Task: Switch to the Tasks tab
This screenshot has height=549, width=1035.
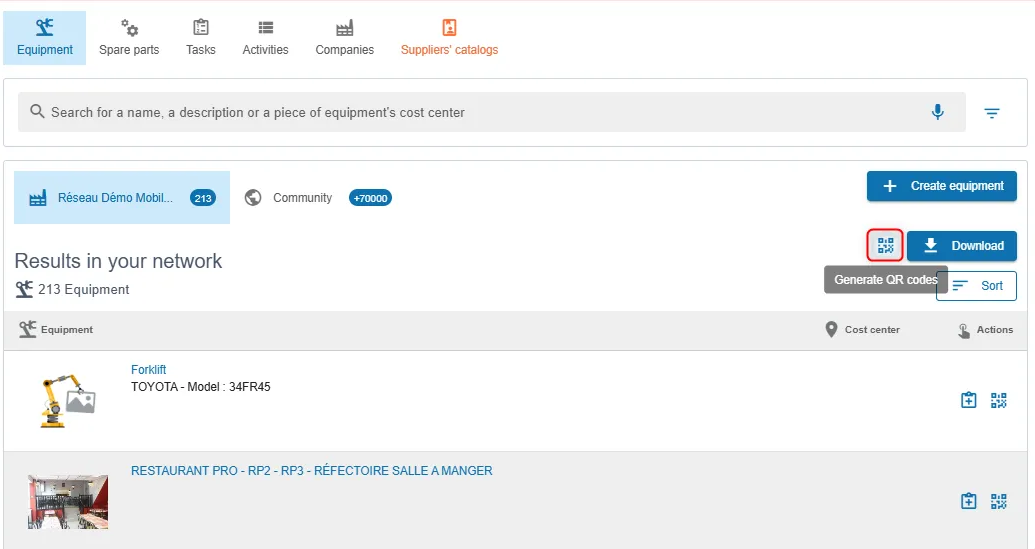Action: click(201, 38)
